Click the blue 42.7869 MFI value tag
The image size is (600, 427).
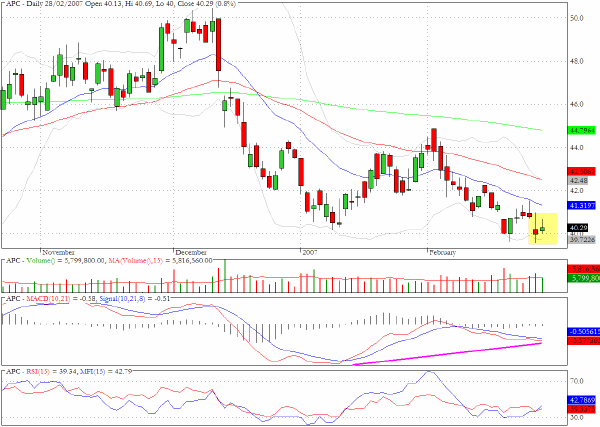(582, 400)
